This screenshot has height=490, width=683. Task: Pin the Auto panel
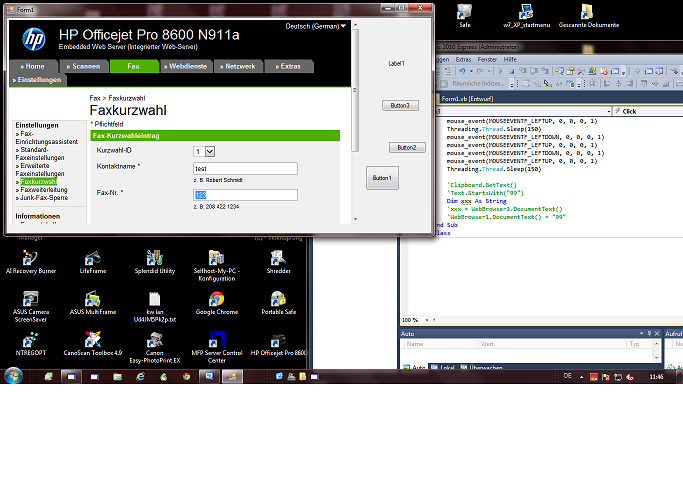[x=649, y=334]
